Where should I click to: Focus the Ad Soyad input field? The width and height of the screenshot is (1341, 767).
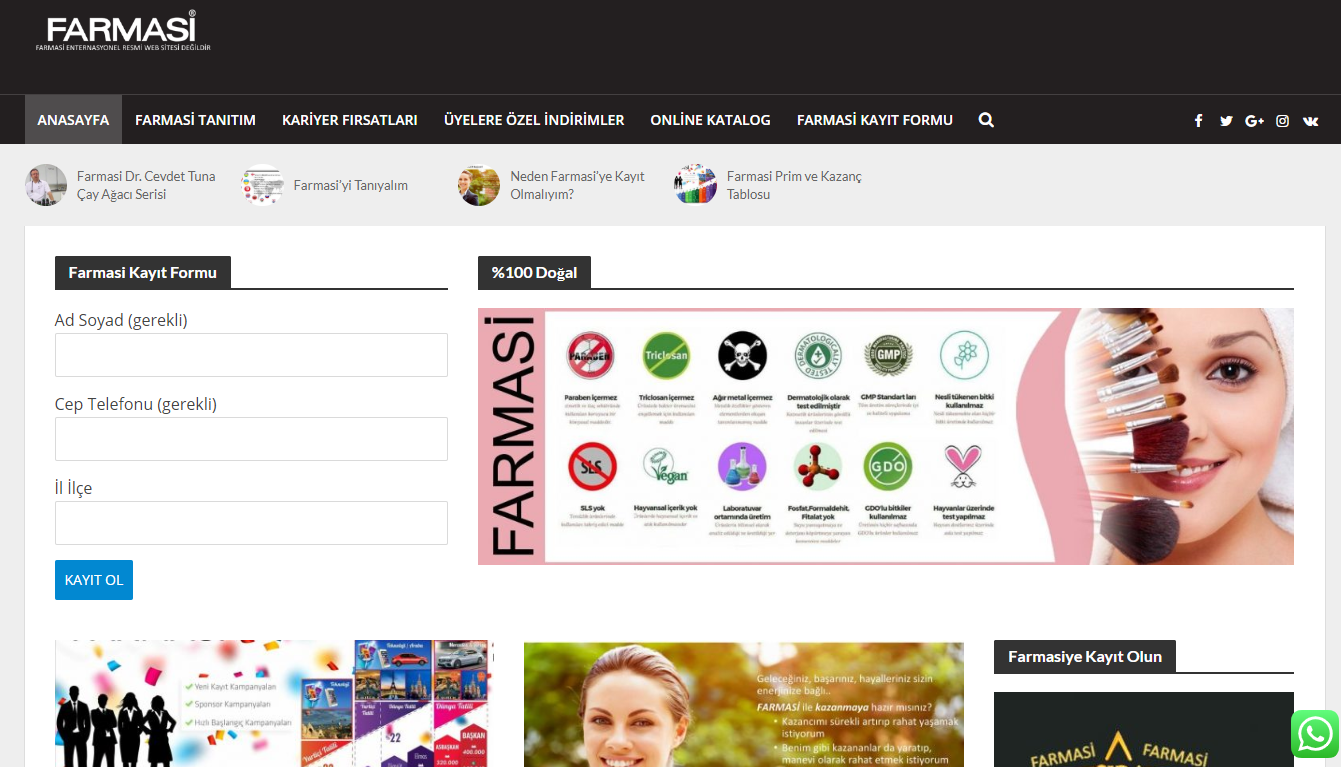pyautogui.click(x=251, y=355)
